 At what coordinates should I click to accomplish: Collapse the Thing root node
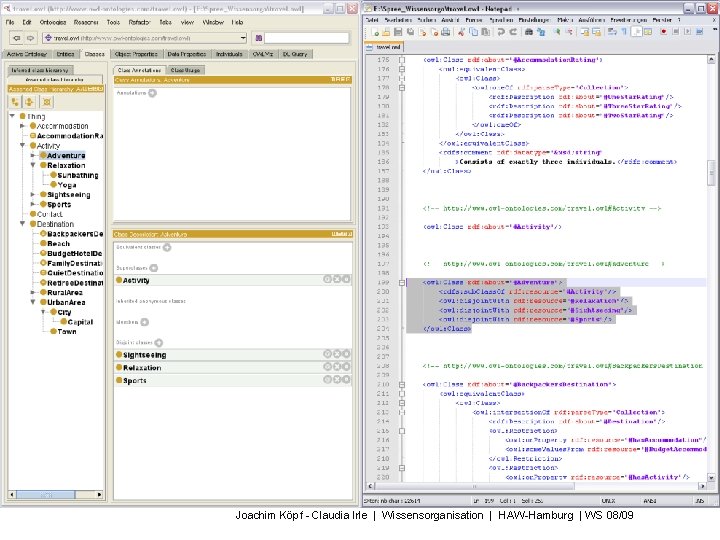coord(12,116)
